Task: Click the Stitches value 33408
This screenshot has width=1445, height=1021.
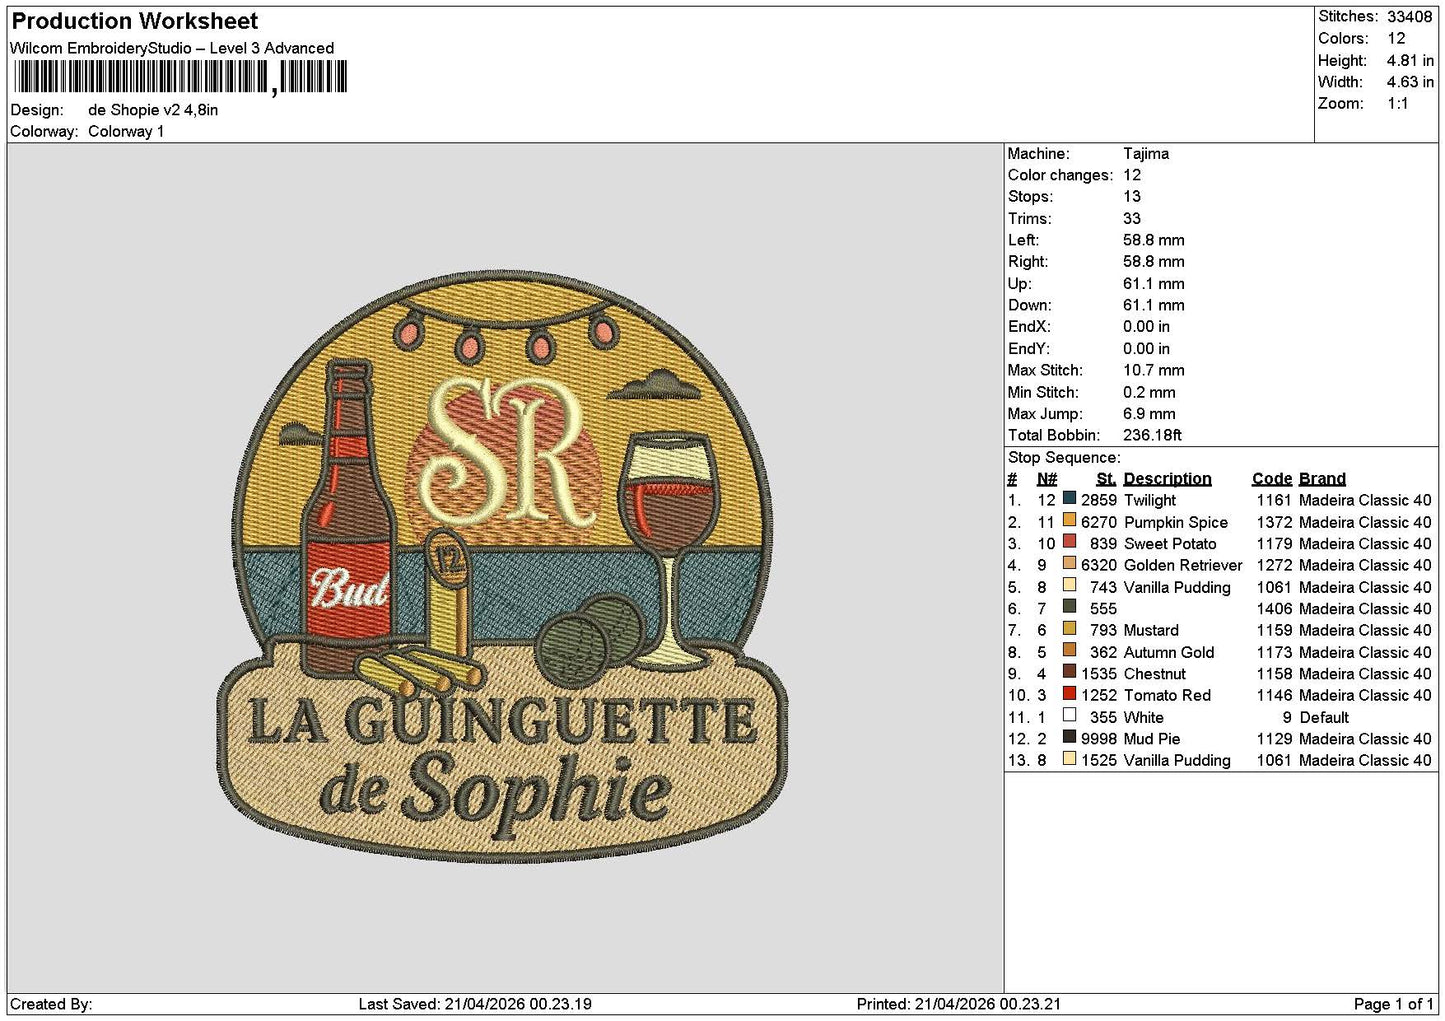Action: (x=1409, y=16)
